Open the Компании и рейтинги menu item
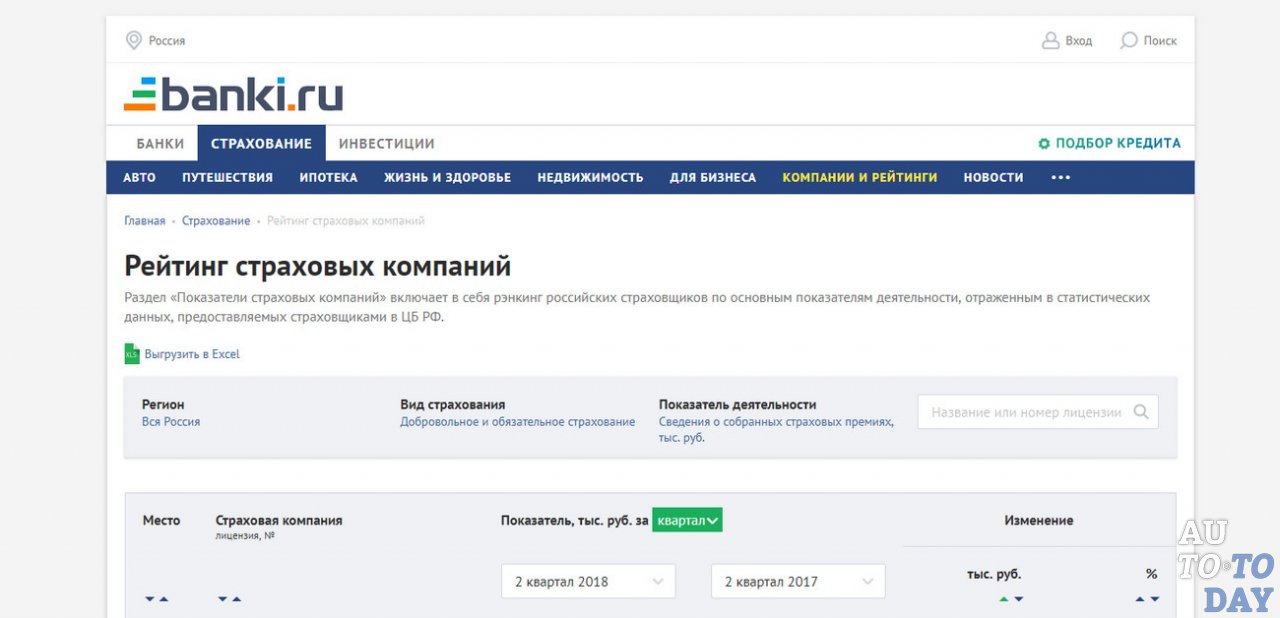 [859, 178]
